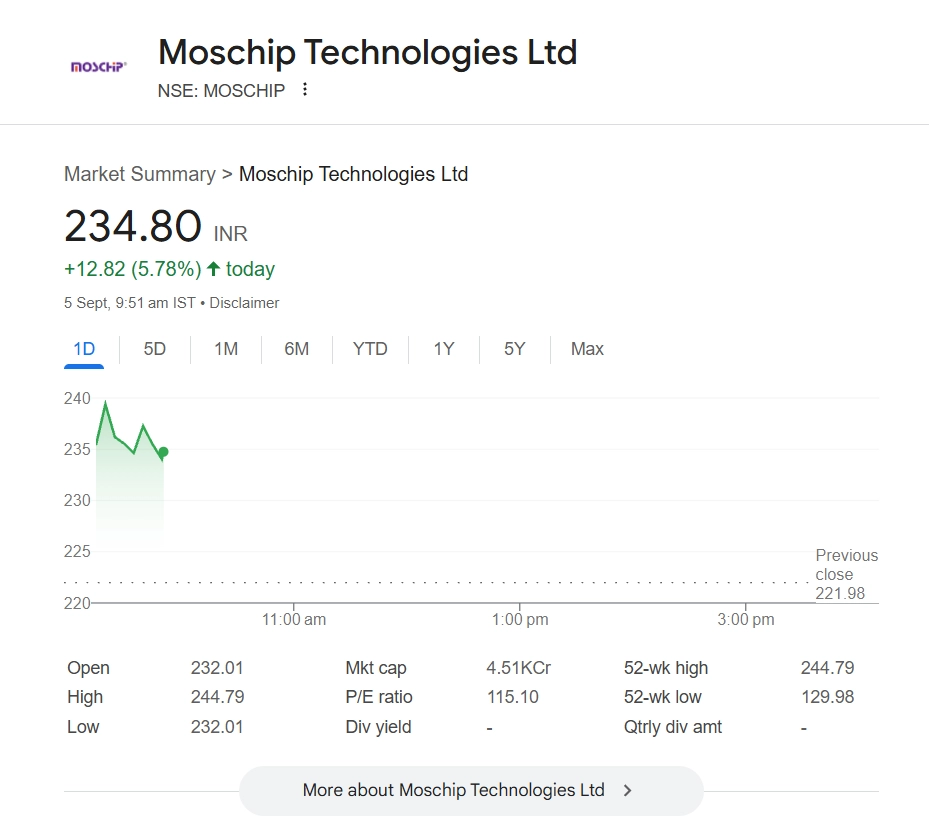Image resolution: width=929 pixels, height=830 pixels.
Task: Open the 5Y chart tab
Action: pos(514,349)
